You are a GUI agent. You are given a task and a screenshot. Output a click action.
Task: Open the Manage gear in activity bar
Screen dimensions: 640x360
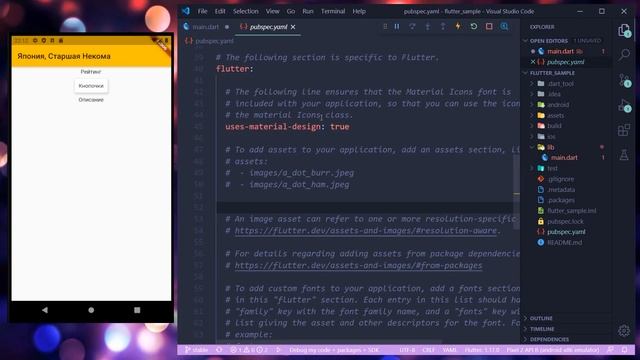pos(624,331)
